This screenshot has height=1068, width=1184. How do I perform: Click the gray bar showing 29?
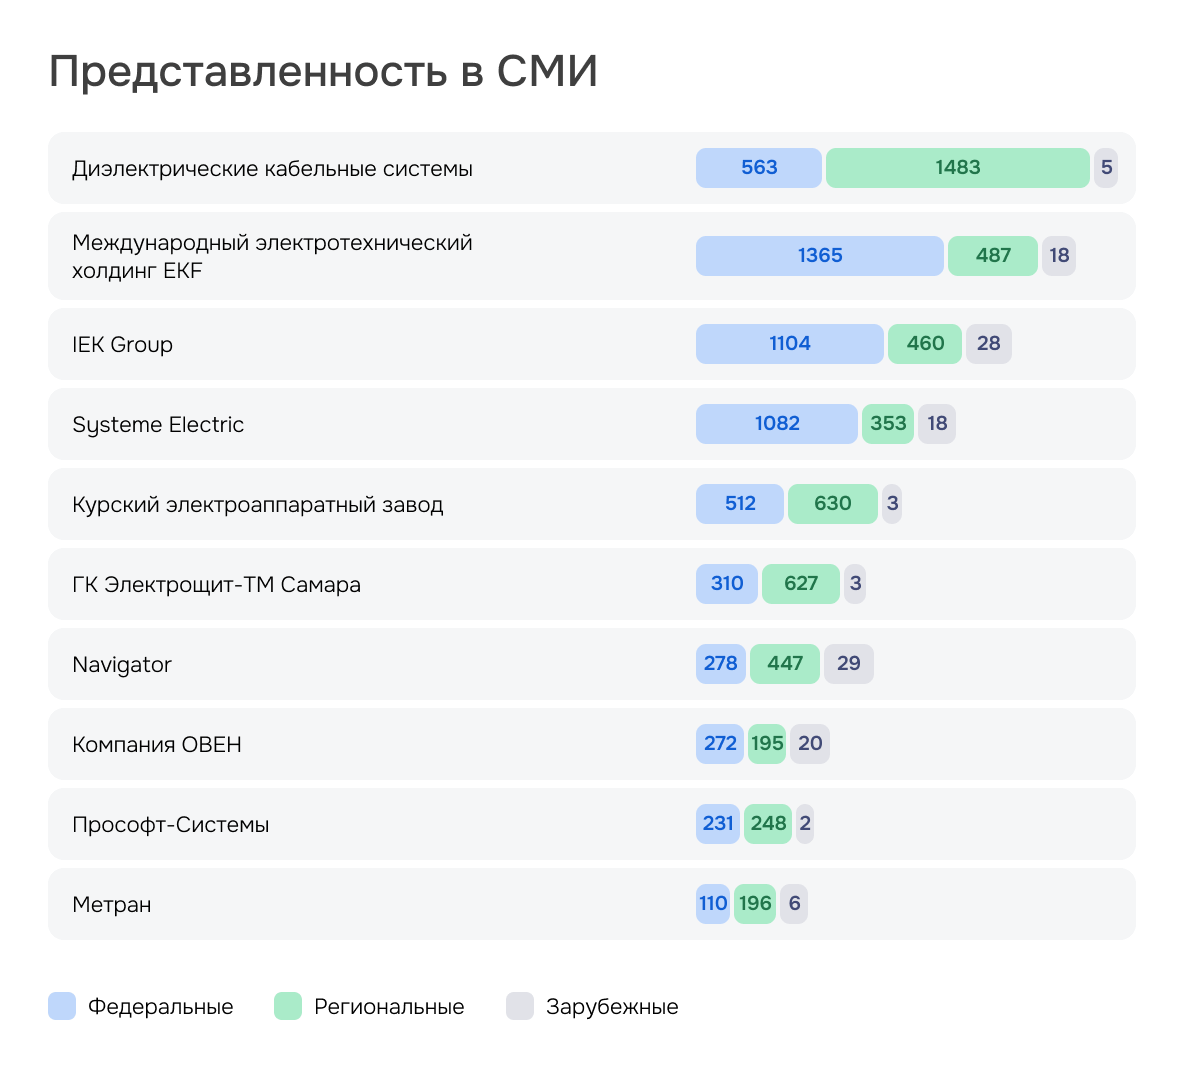[848, 664]
